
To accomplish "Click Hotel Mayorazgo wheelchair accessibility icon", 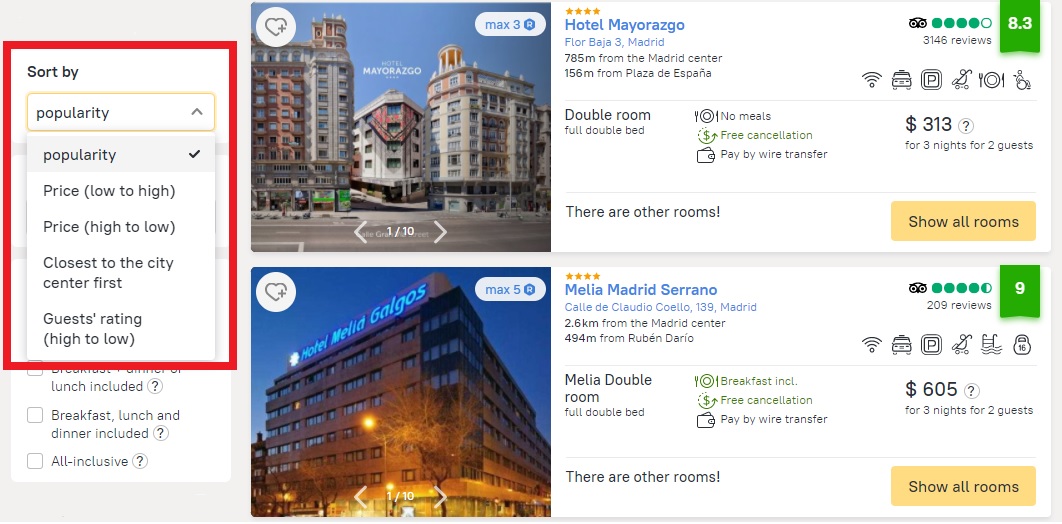I will (1022, 81).
